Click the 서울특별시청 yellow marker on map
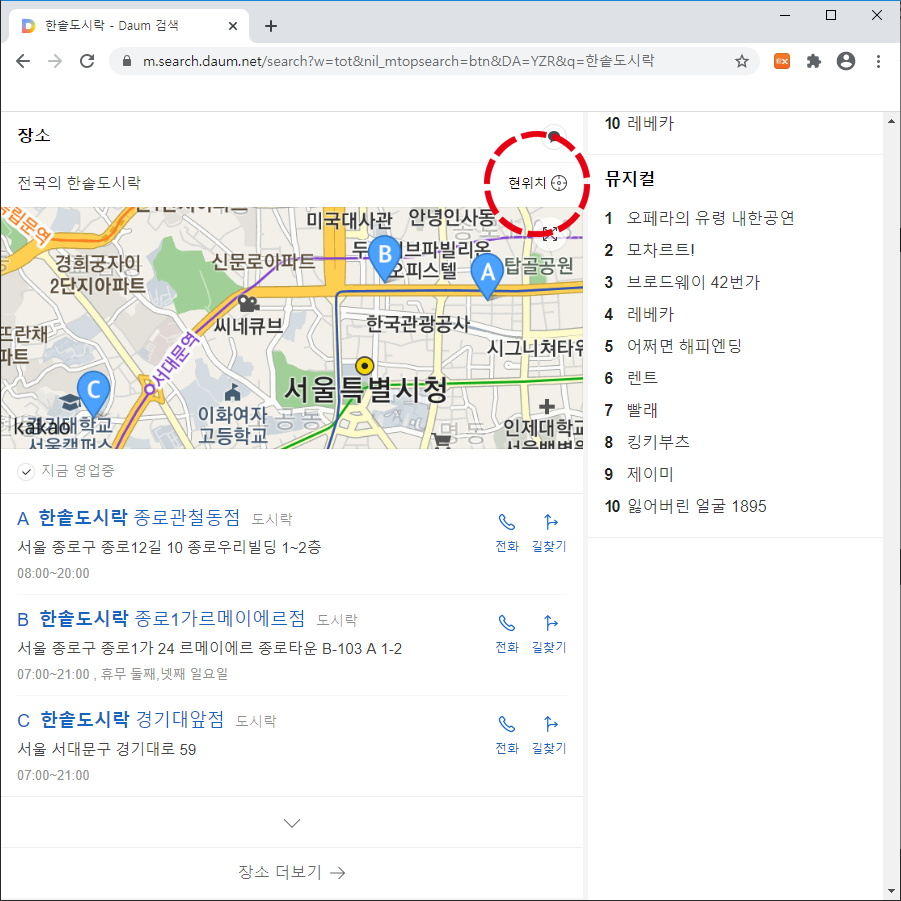 (364, 365)
